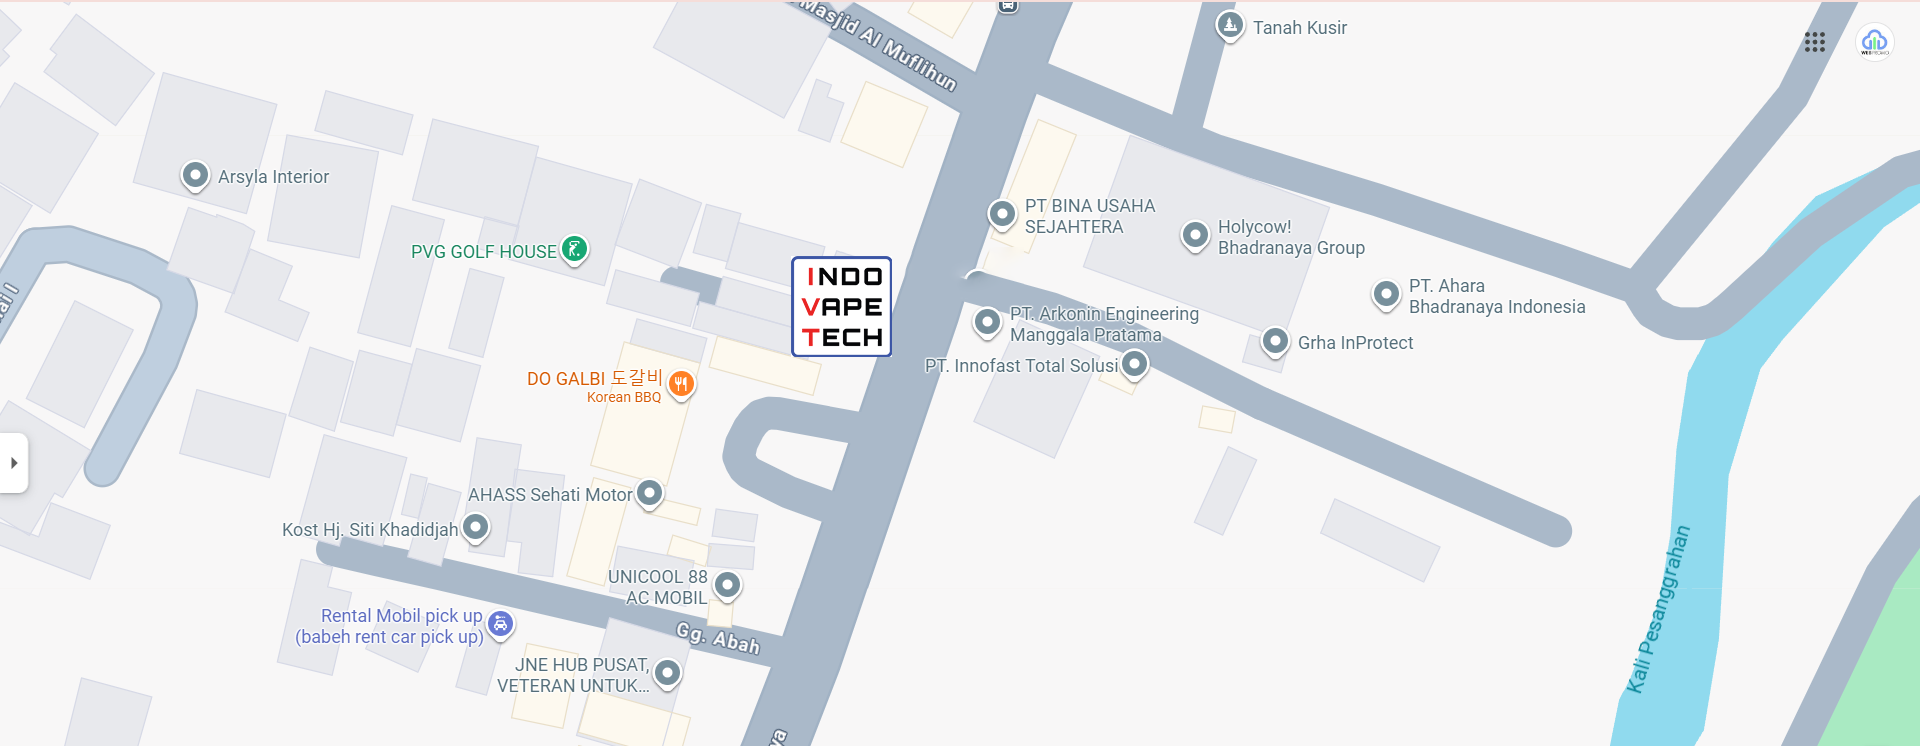The width and height of the screenshot is (1920, 746).
Task: Click the Rental Mobil pick up car icon
Action: pos(500,625)
